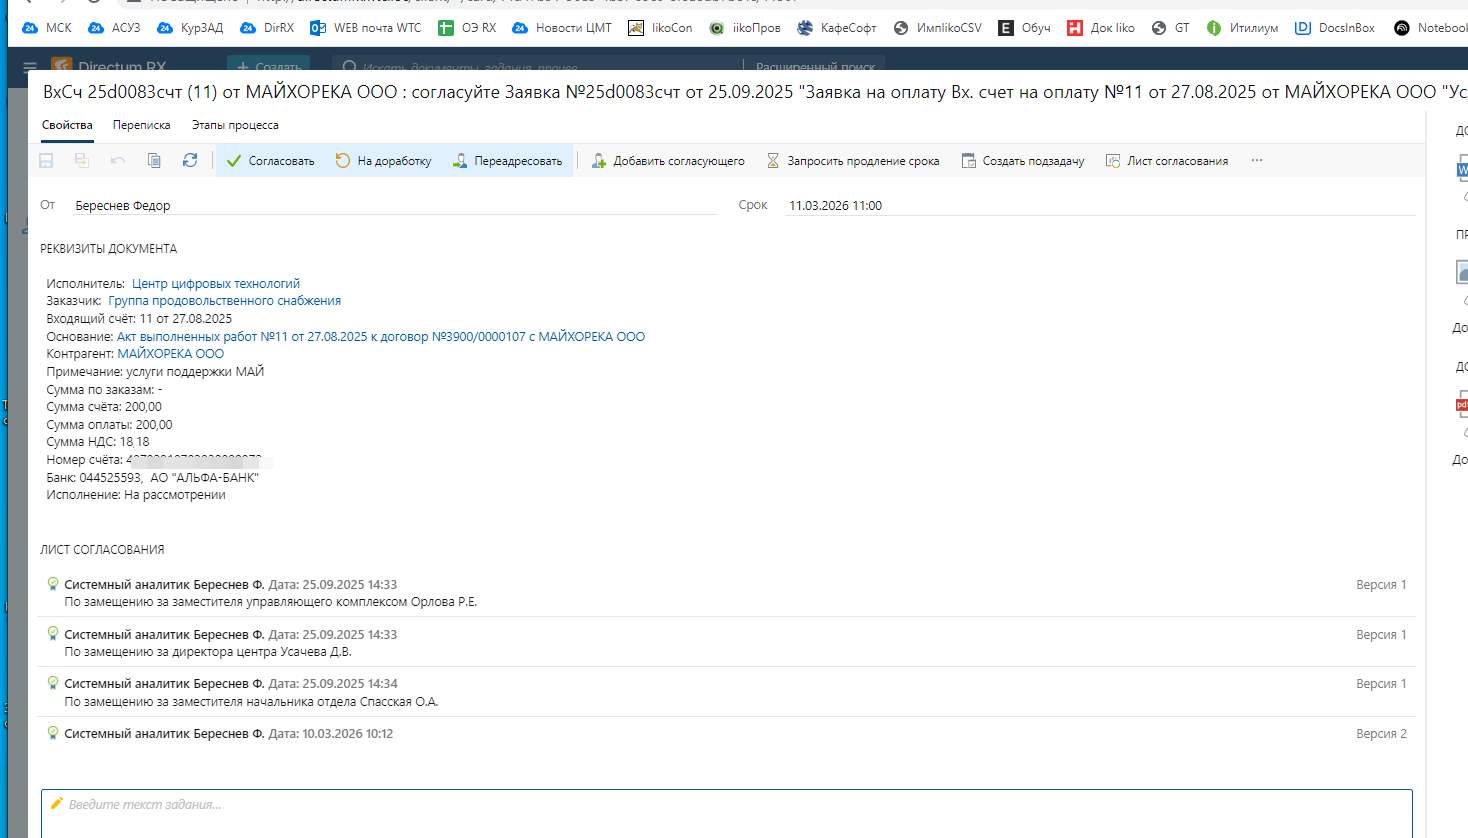Select the Свойства tab
This screenshot has height=838, width=1468.
pyautogui.click(x=67, y=125)
